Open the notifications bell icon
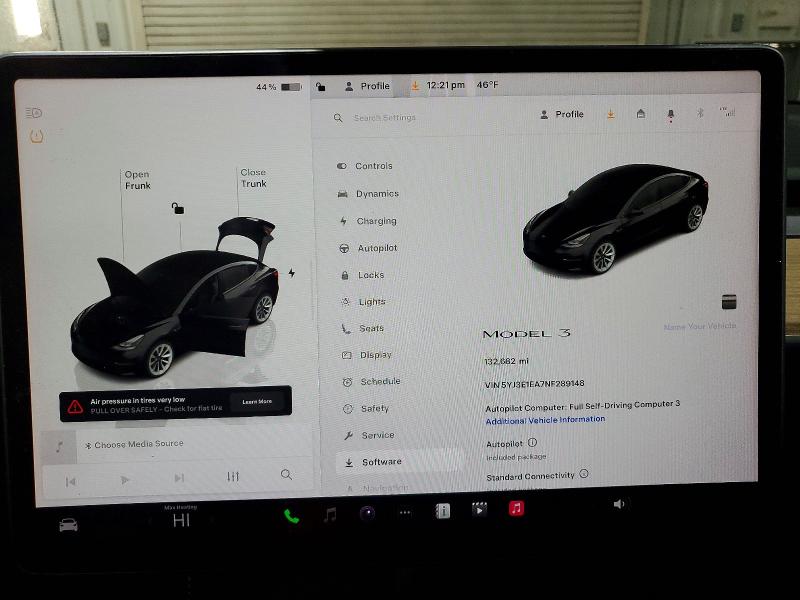This screenshot has height=600, width=800. coord(670,115)
